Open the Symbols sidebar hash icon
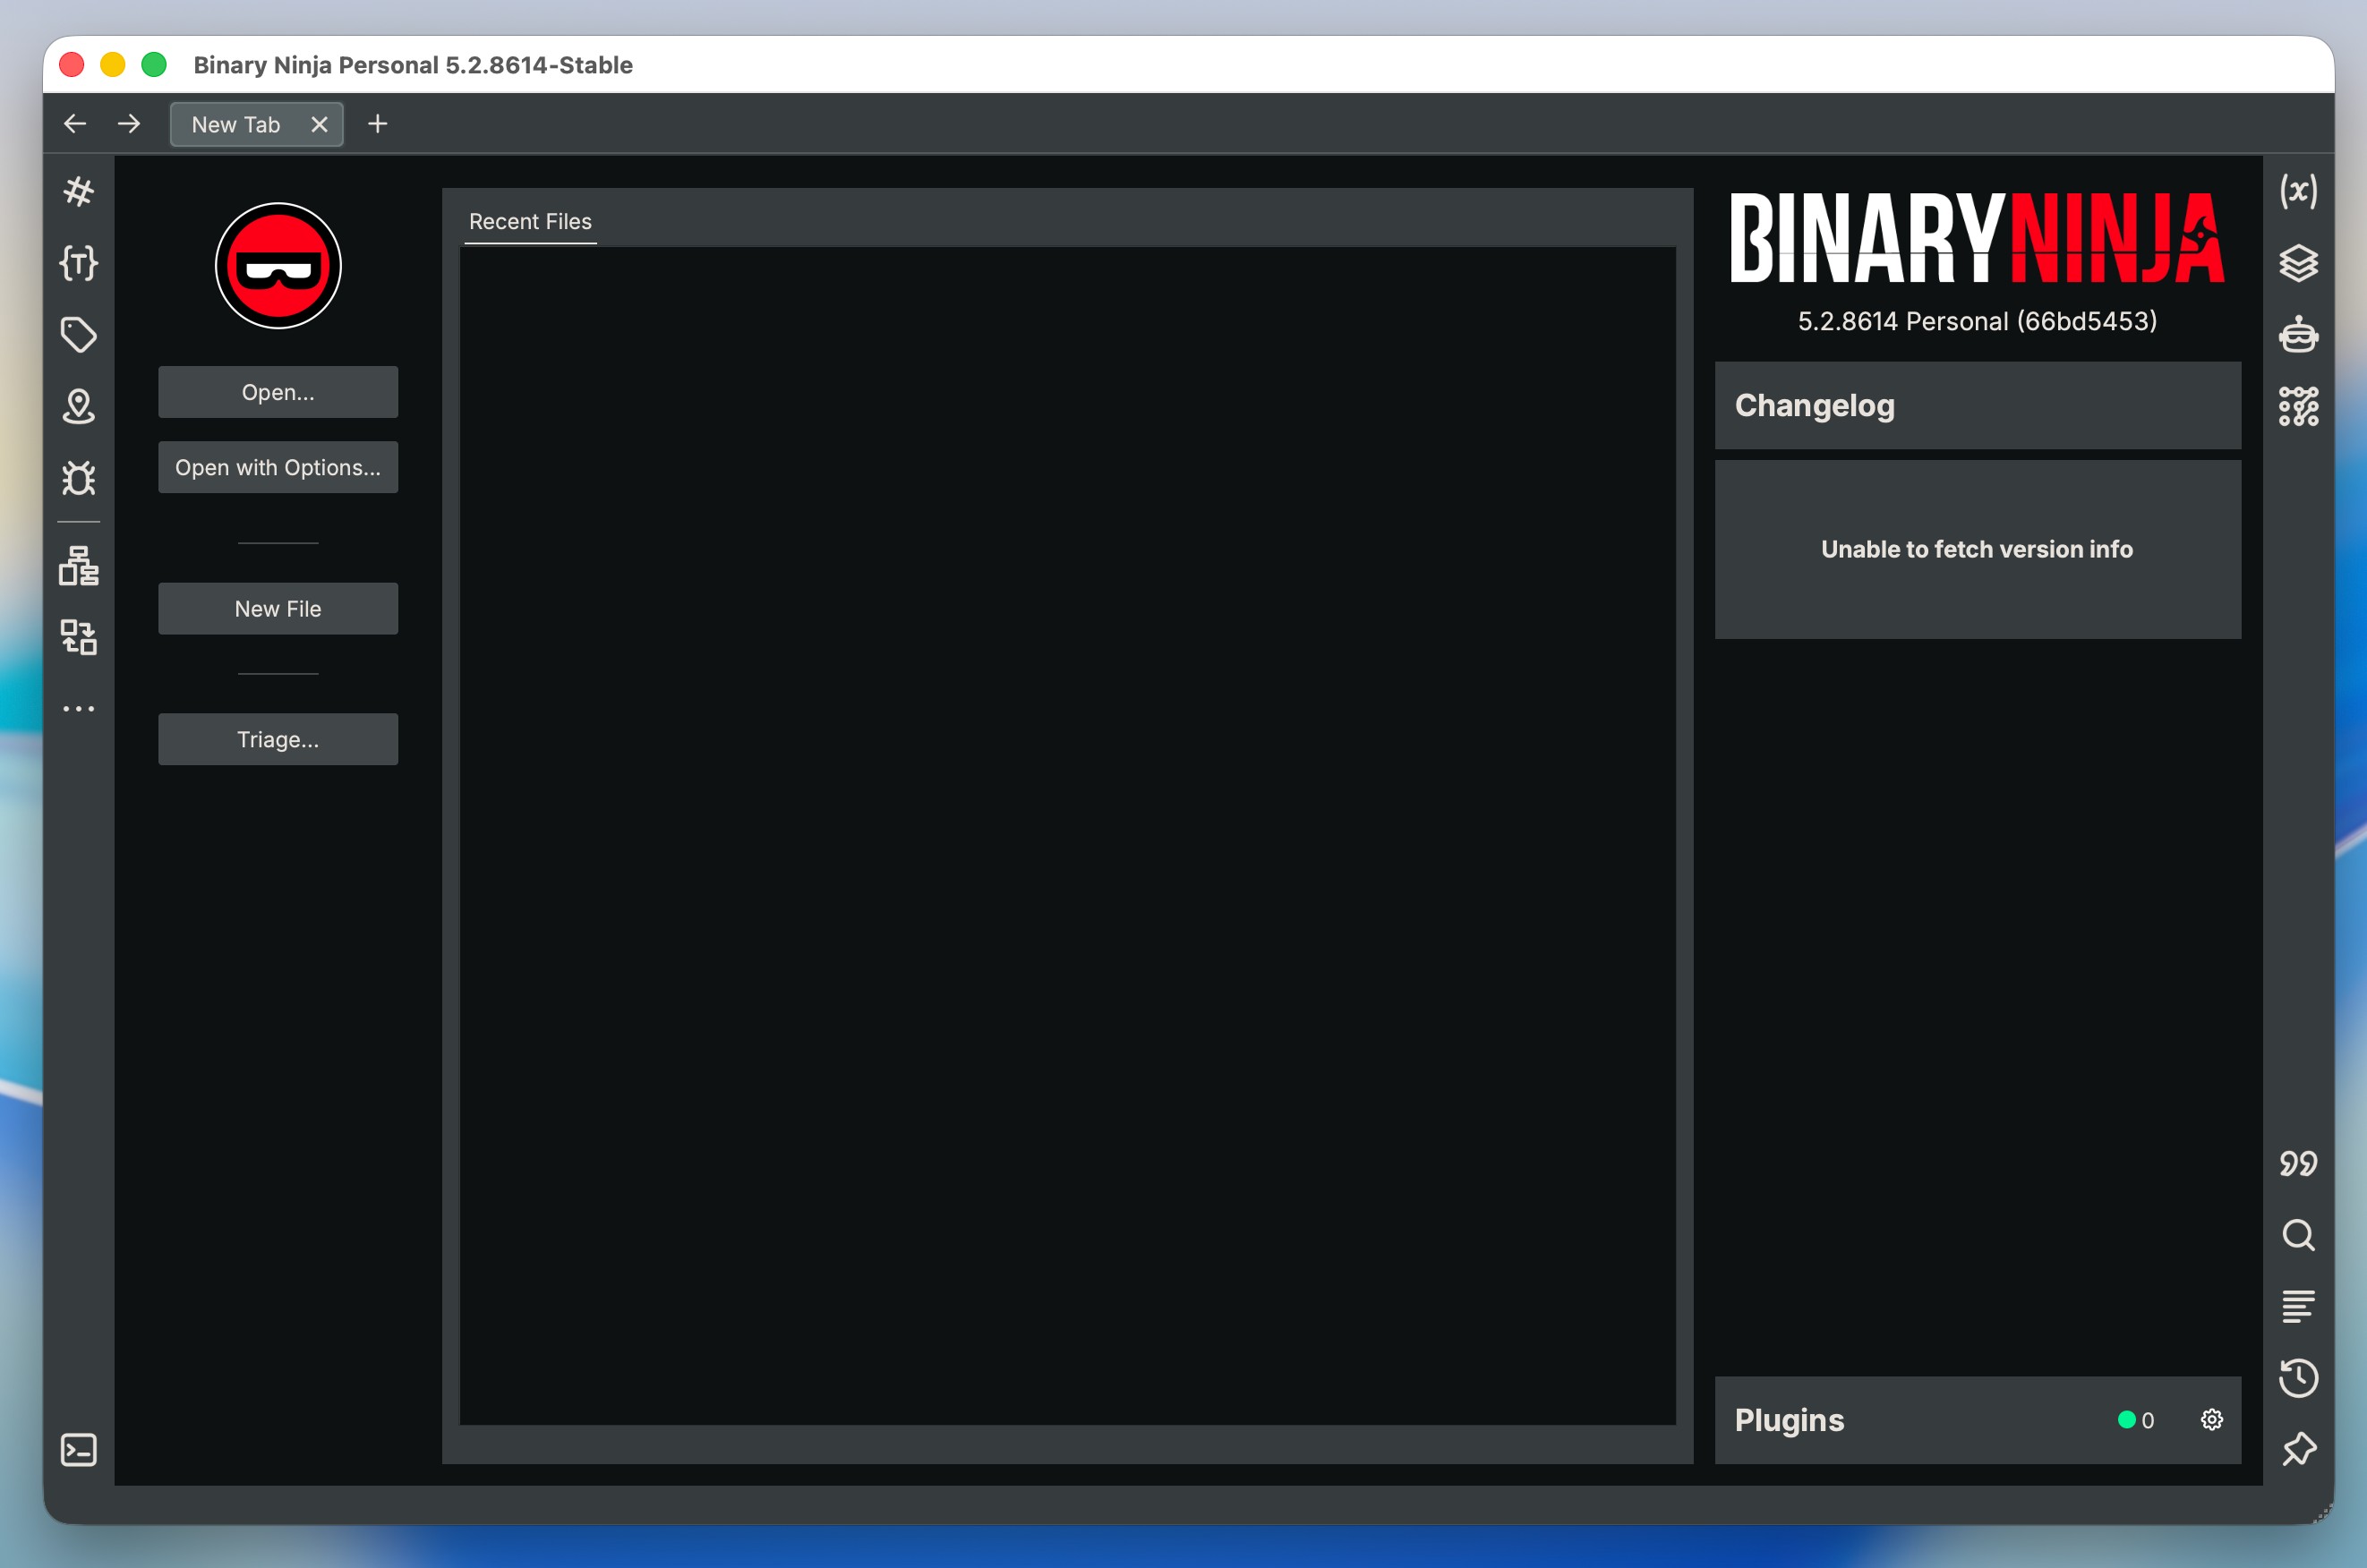Image resolution: width=2367 pixels, height=1568 pixels. pos(78,191)
